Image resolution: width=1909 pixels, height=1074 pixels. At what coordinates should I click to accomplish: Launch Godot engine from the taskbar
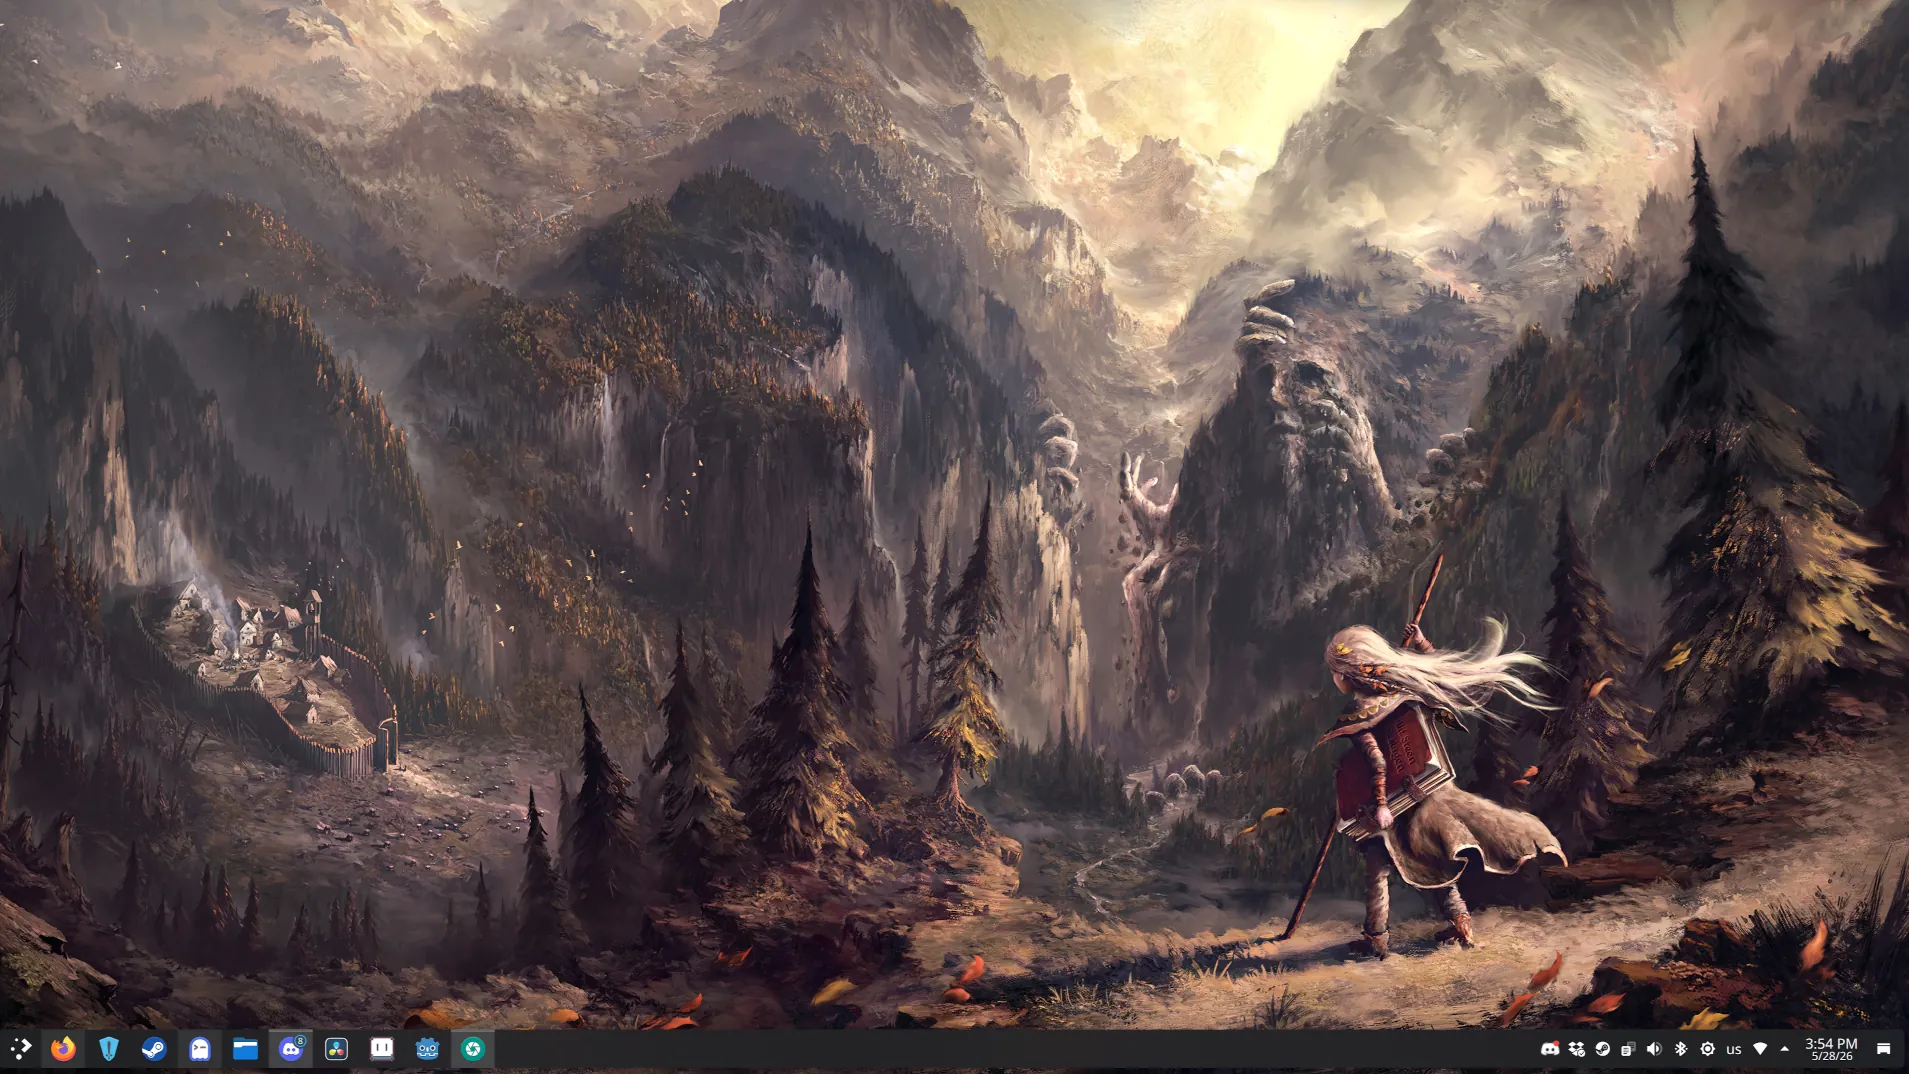pos(427,1049)
